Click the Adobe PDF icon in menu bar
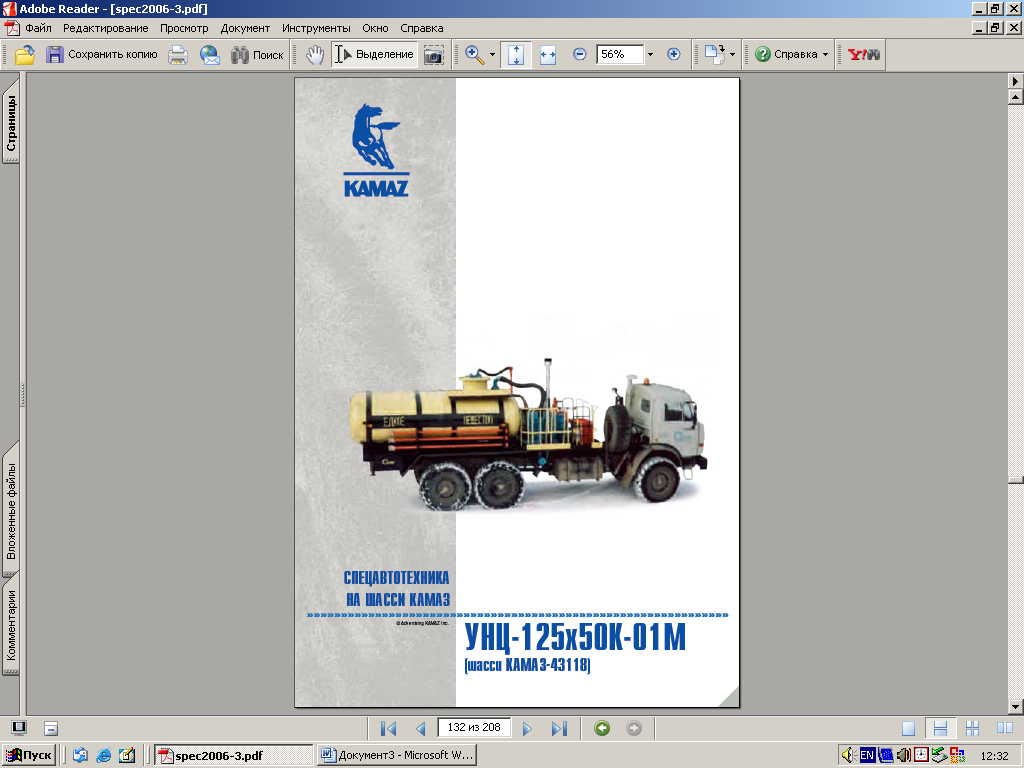 tap(11, 28)
